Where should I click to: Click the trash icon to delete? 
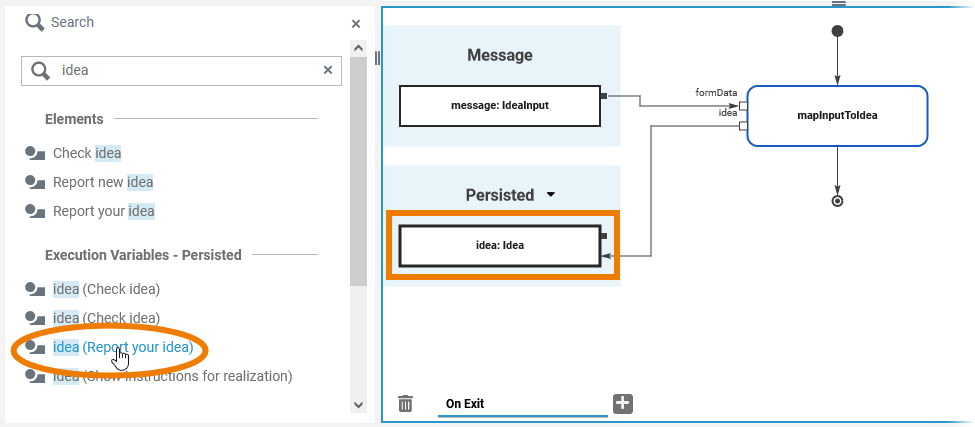click(x=405, y=404)
